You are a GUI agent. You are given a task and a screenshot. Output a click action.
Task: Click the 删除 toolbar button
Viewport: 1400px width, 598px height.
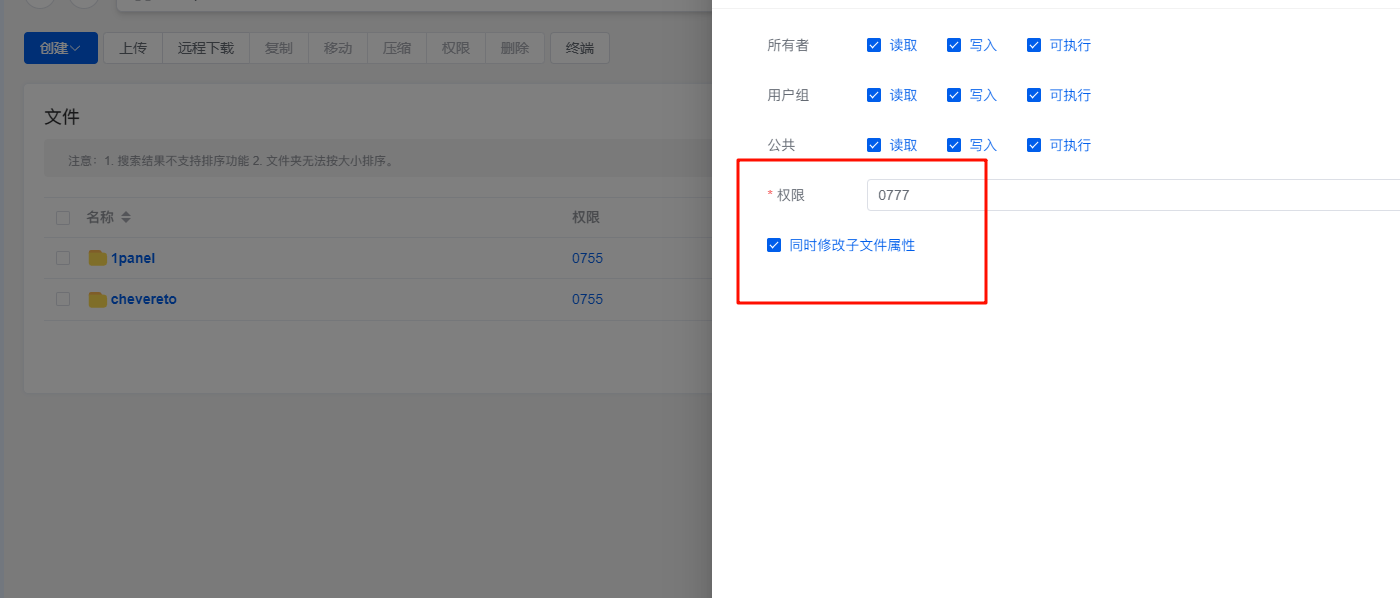(x=515, y=48)
